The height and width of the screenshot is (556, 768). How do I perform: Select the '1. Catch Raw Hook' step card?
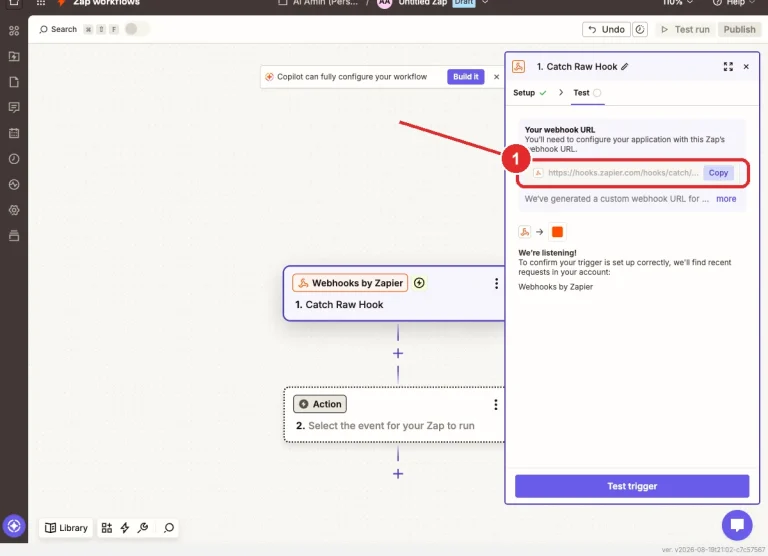click(394, 293)
